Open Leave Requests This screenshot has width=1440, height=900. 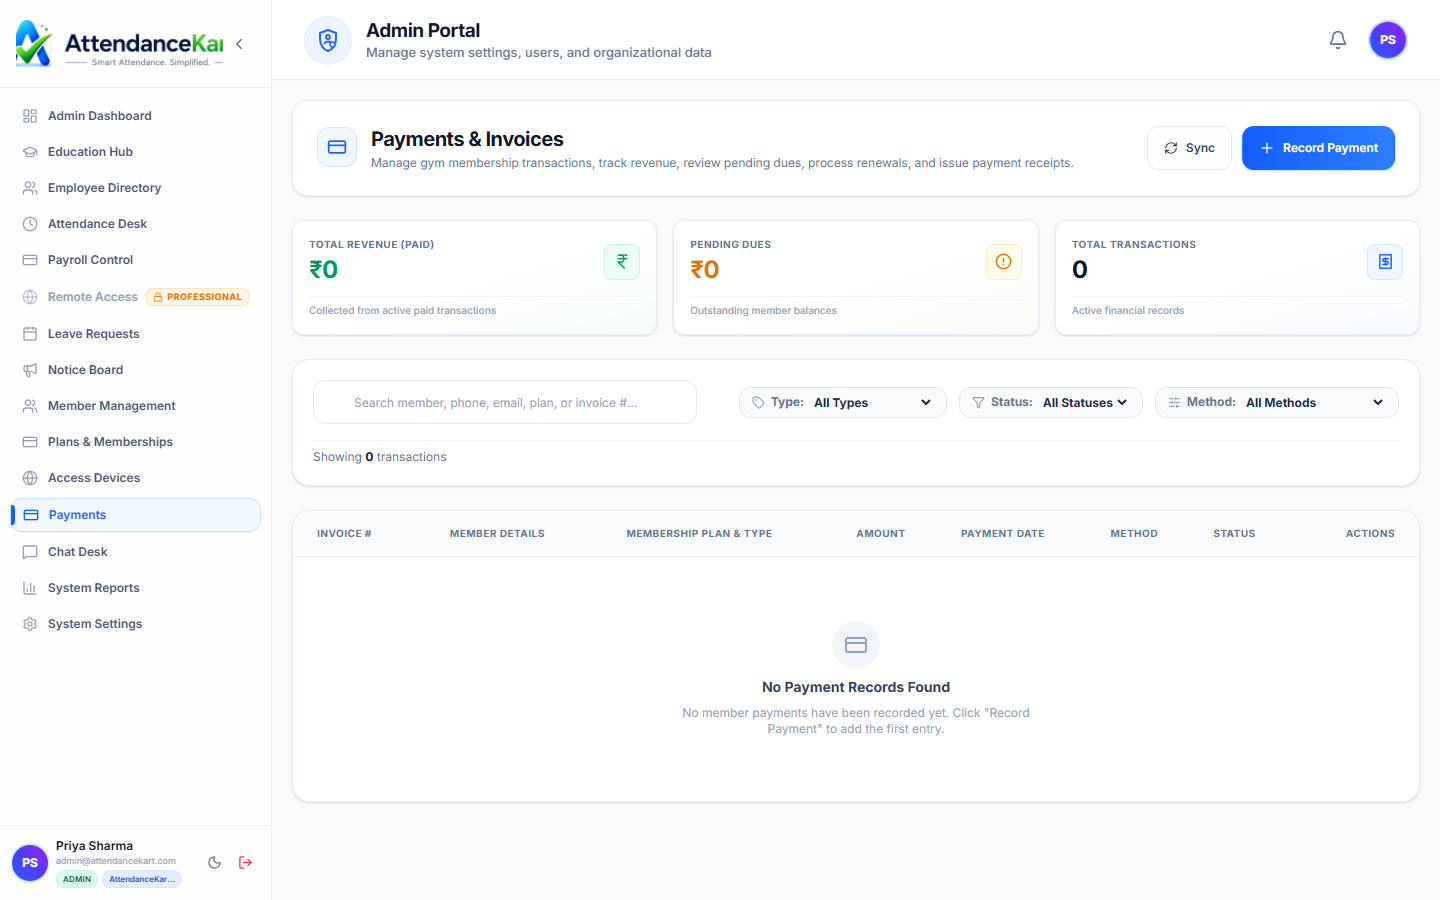pyautogui.click(x=136, y=334)
